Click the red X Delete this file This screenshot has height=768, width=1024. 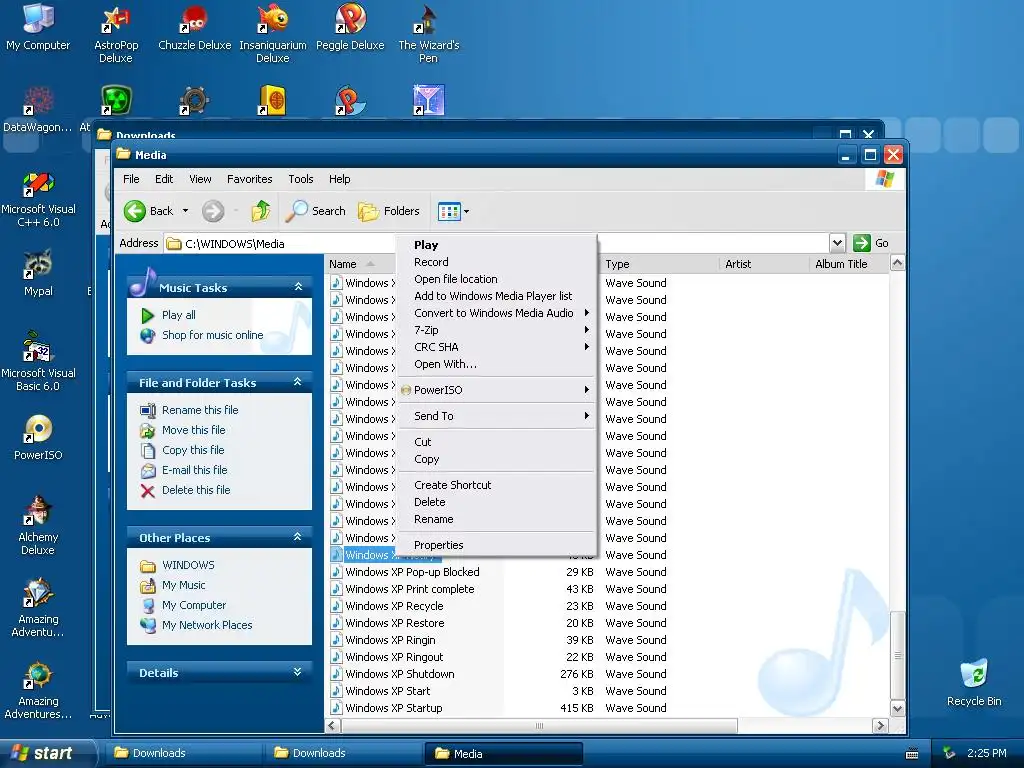click(x=148, y=490)
